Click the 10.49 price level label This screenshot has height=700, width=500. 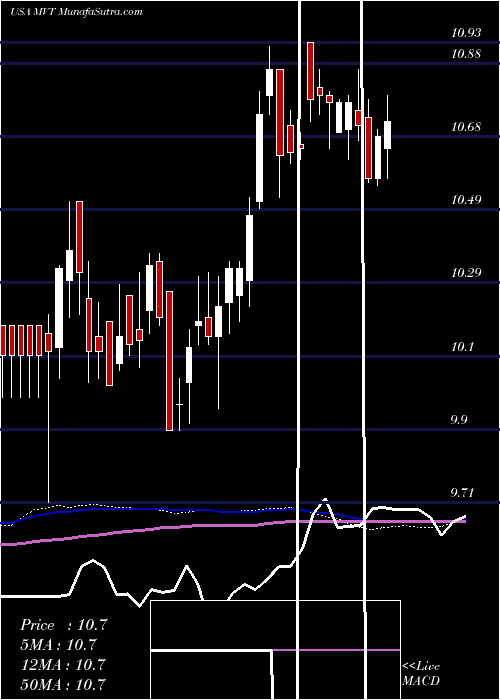(x=466, y=200)
